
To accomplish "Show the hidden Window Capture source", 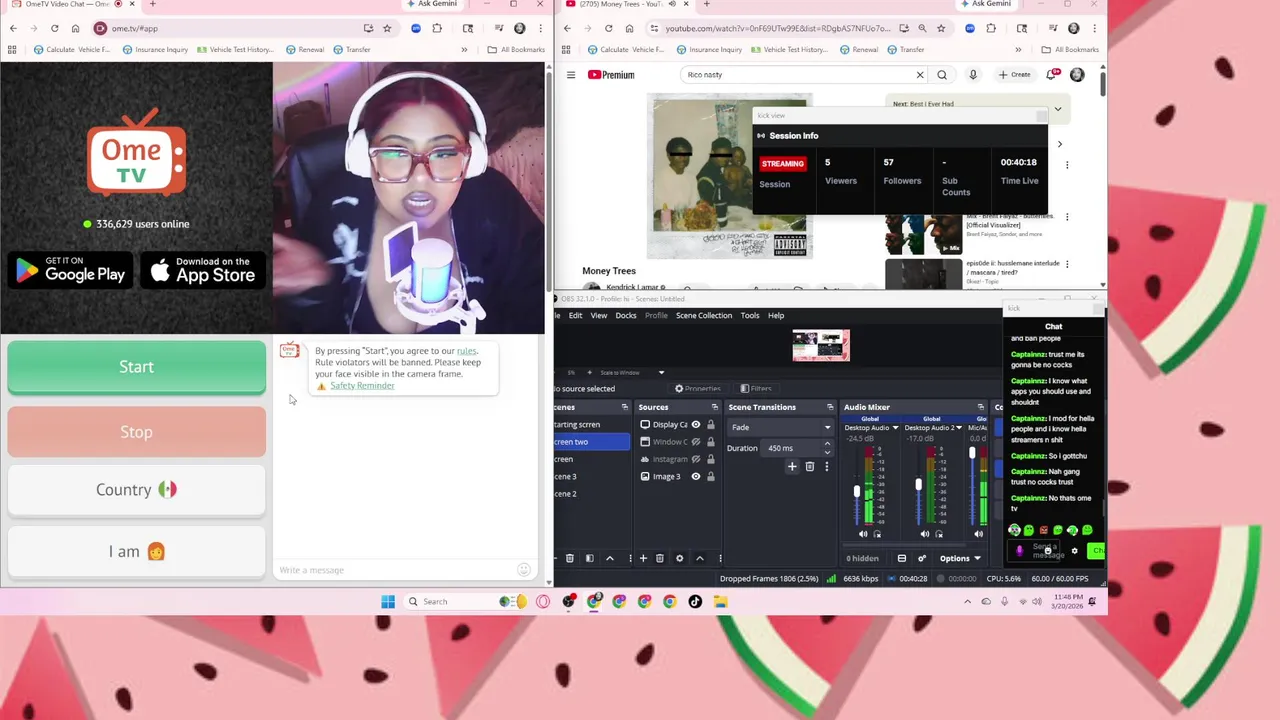I will tap(696, 442).
